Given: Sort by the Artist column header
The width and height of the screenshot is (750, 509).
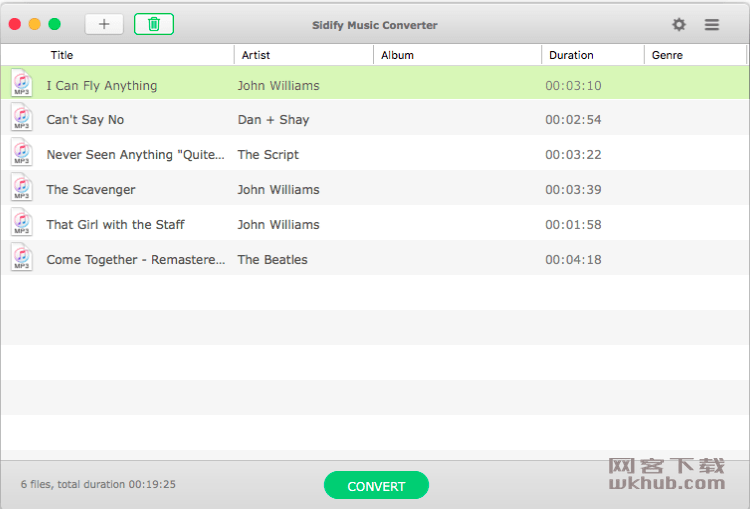Looking at the screenshot, I should pyautogui.click(x=256, y=55).
